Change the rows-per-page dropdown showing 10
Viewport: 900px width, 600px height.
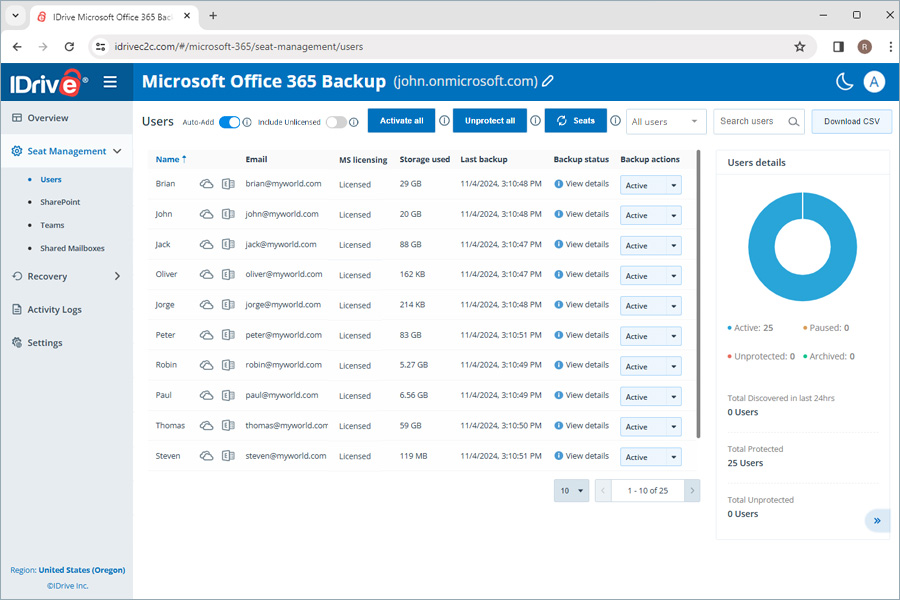tap(571, 491)
